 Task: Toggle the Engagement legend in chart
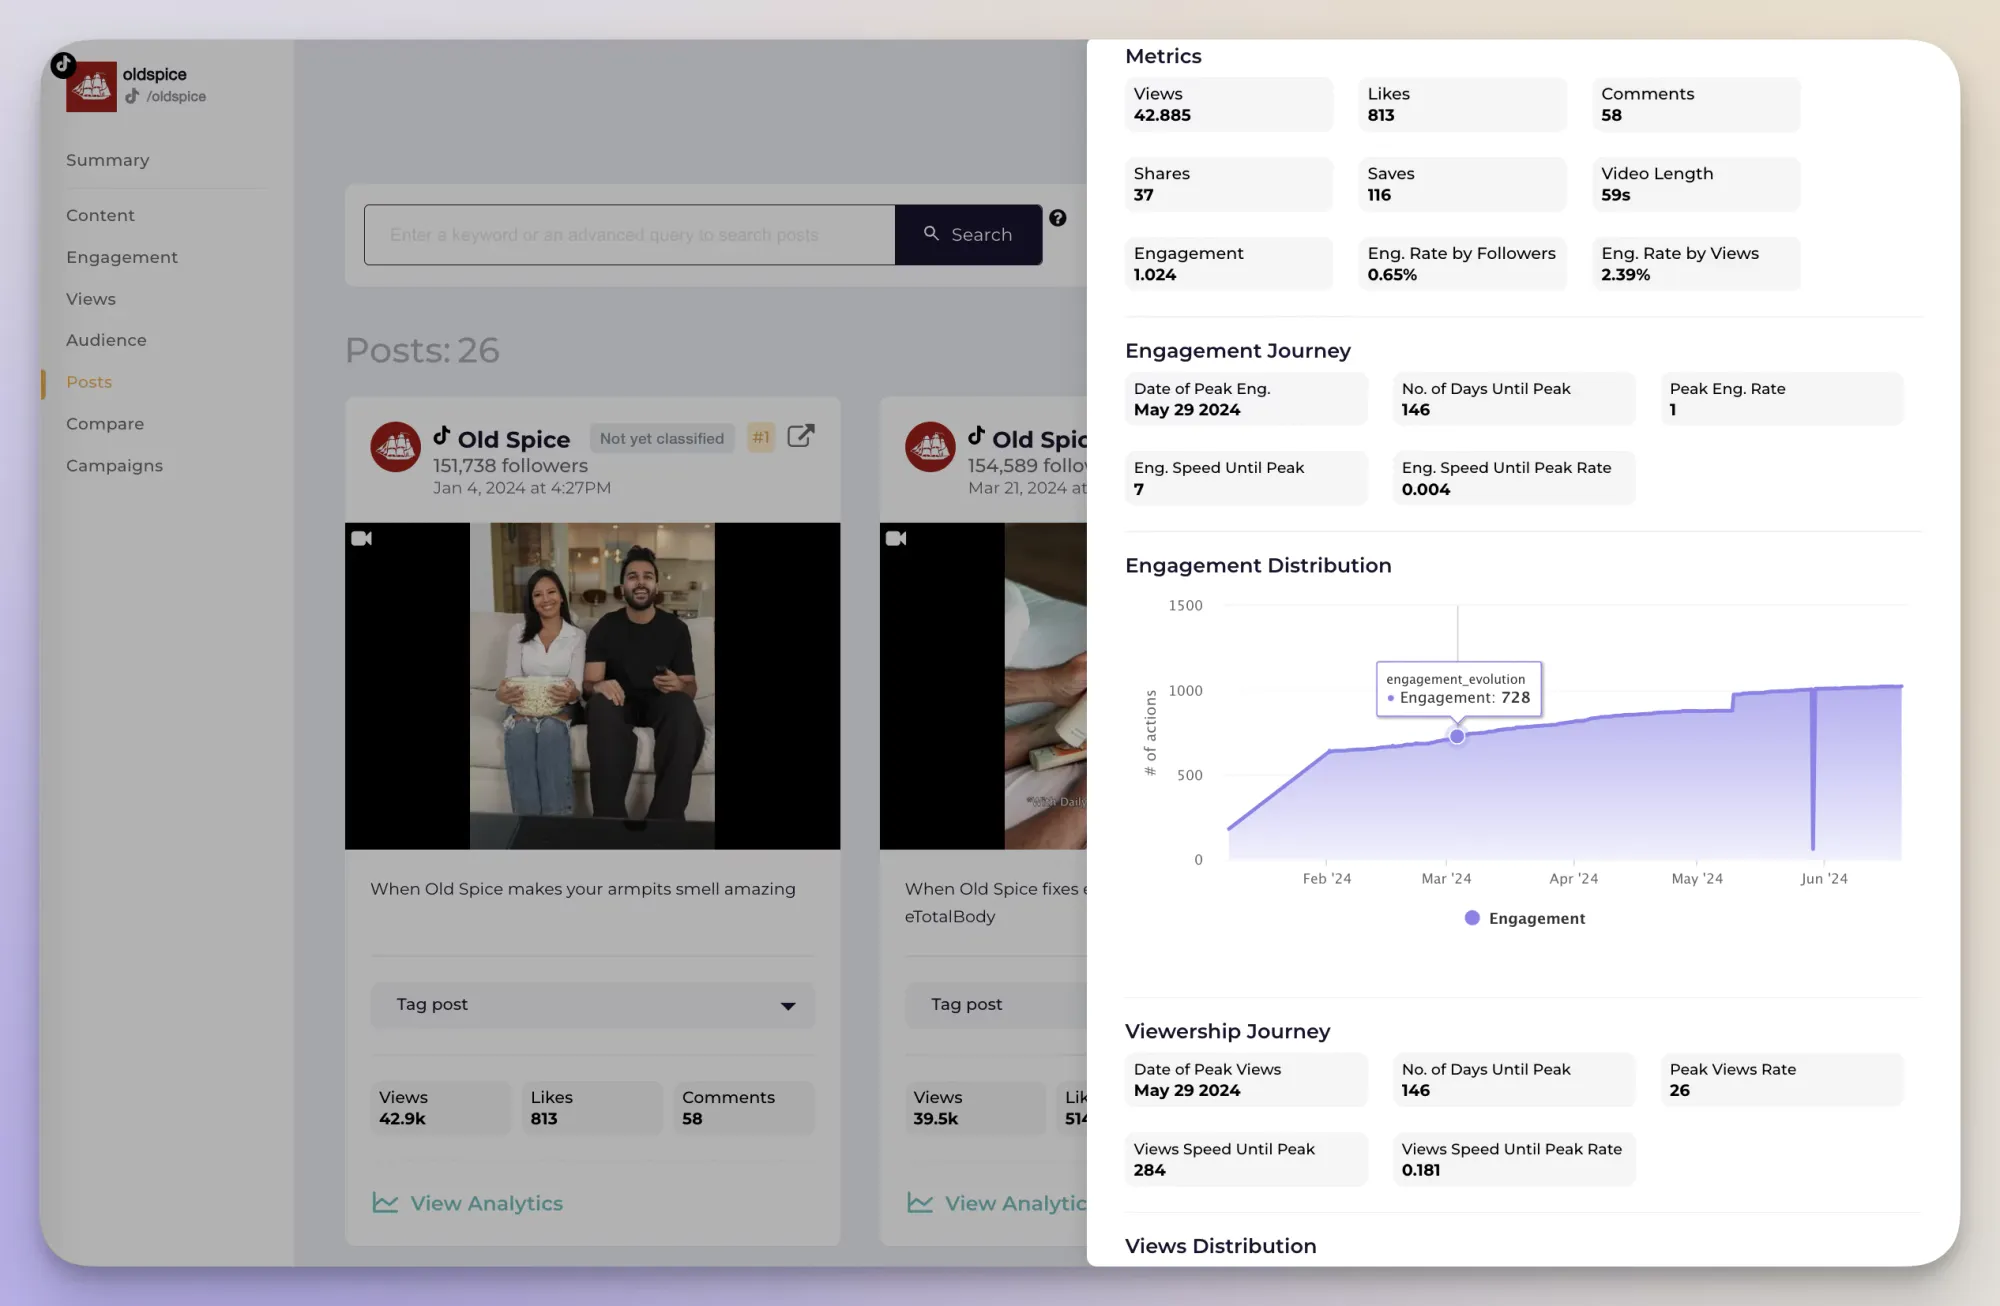pos(1525,918)
